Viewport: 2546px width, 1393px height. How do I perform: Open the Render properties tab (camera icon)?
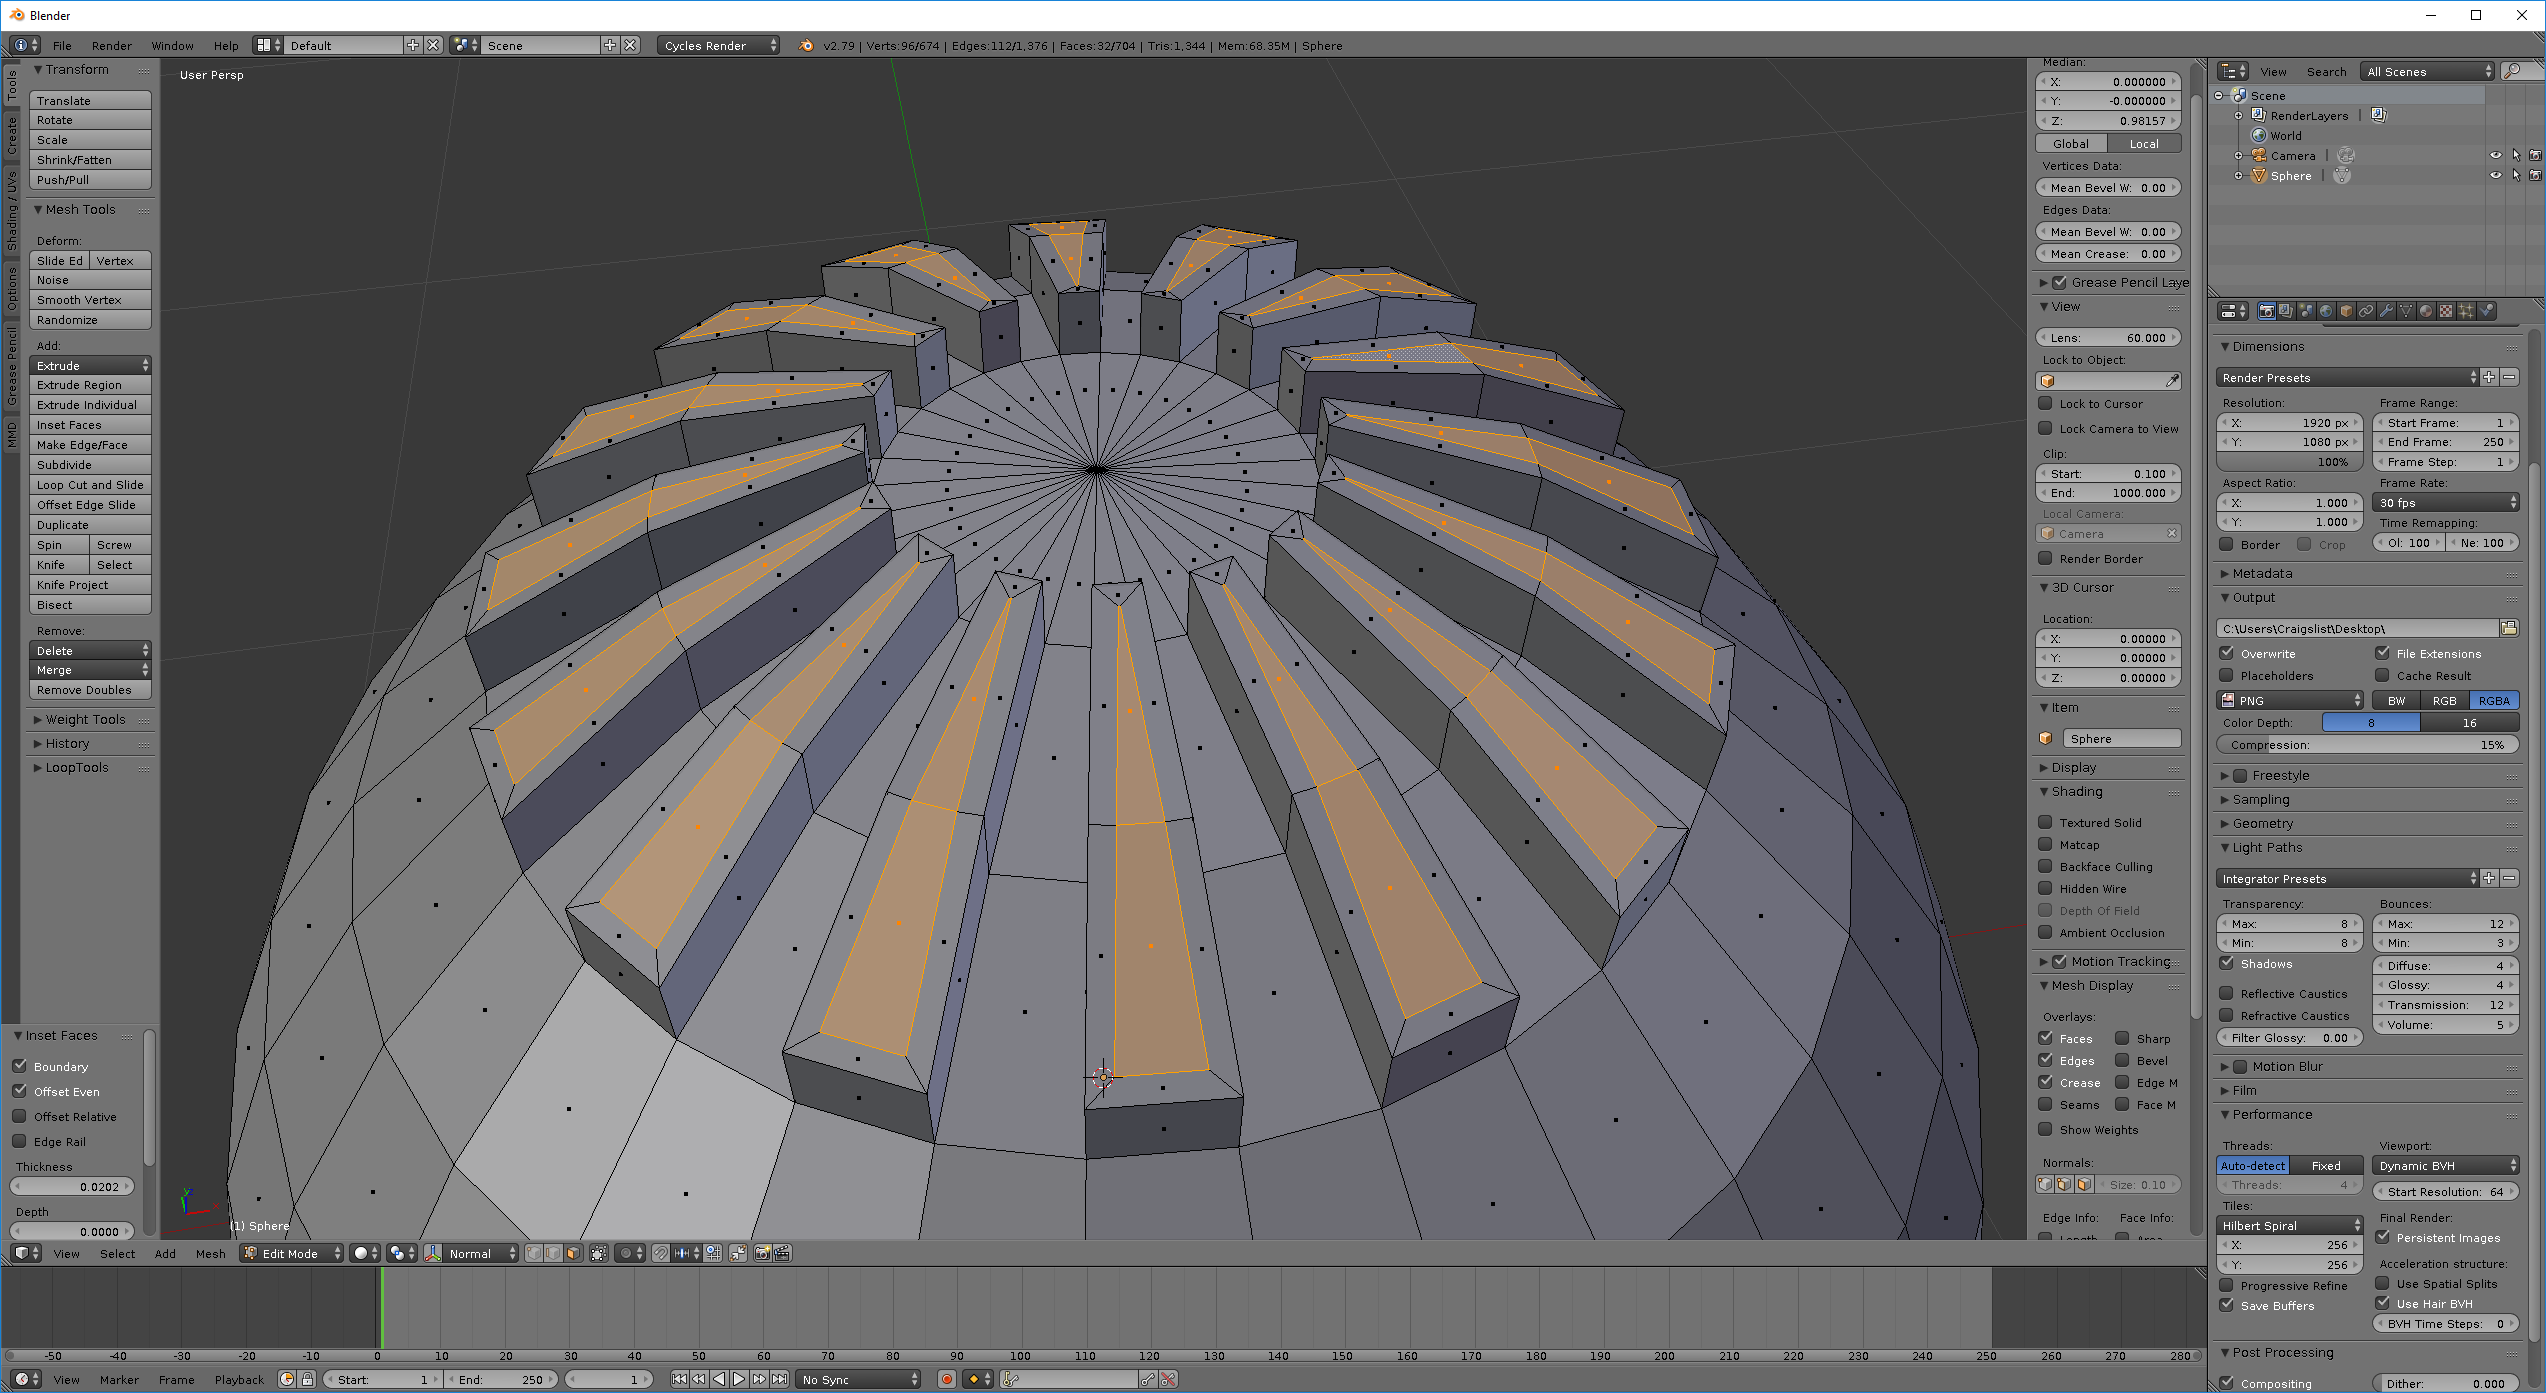point(2266,311)
